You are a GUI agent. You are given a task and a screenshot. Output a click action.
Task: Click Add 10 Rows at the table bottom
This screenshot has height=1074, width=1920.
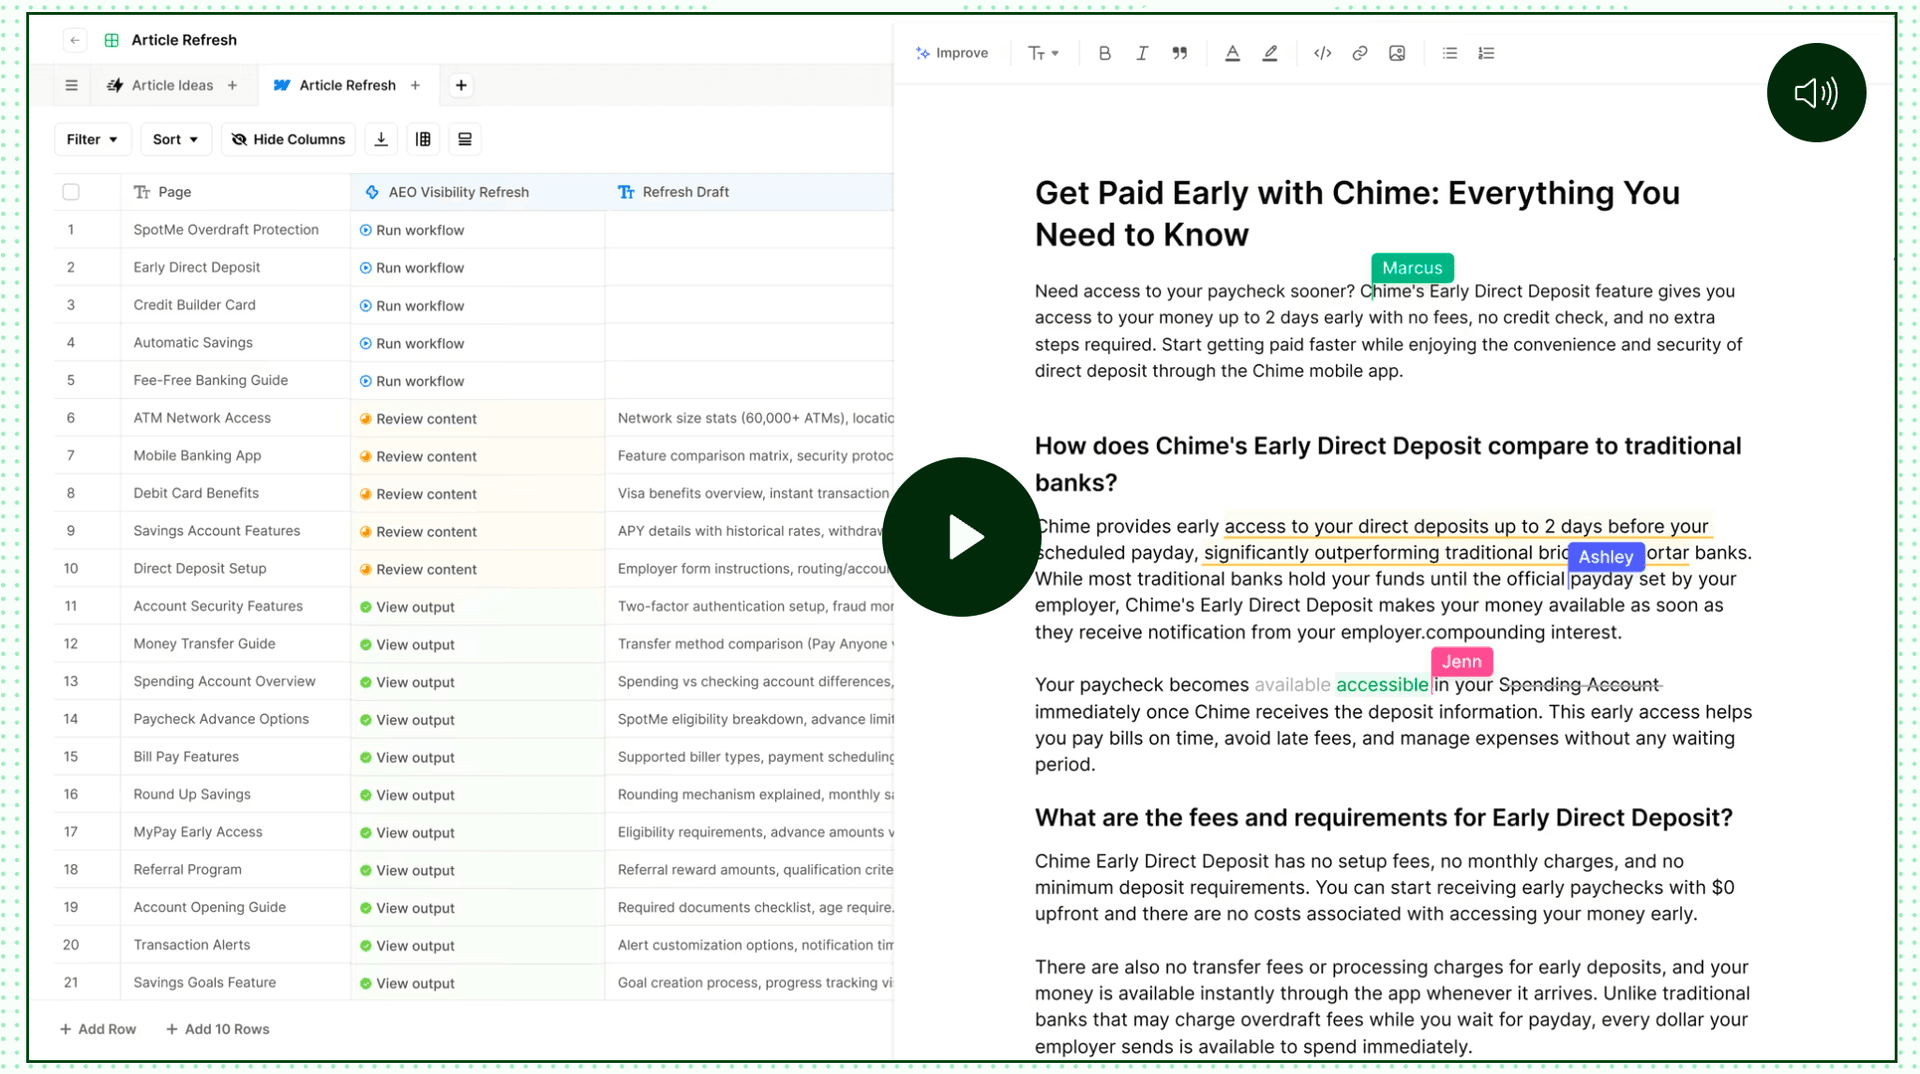(217, 1029)
